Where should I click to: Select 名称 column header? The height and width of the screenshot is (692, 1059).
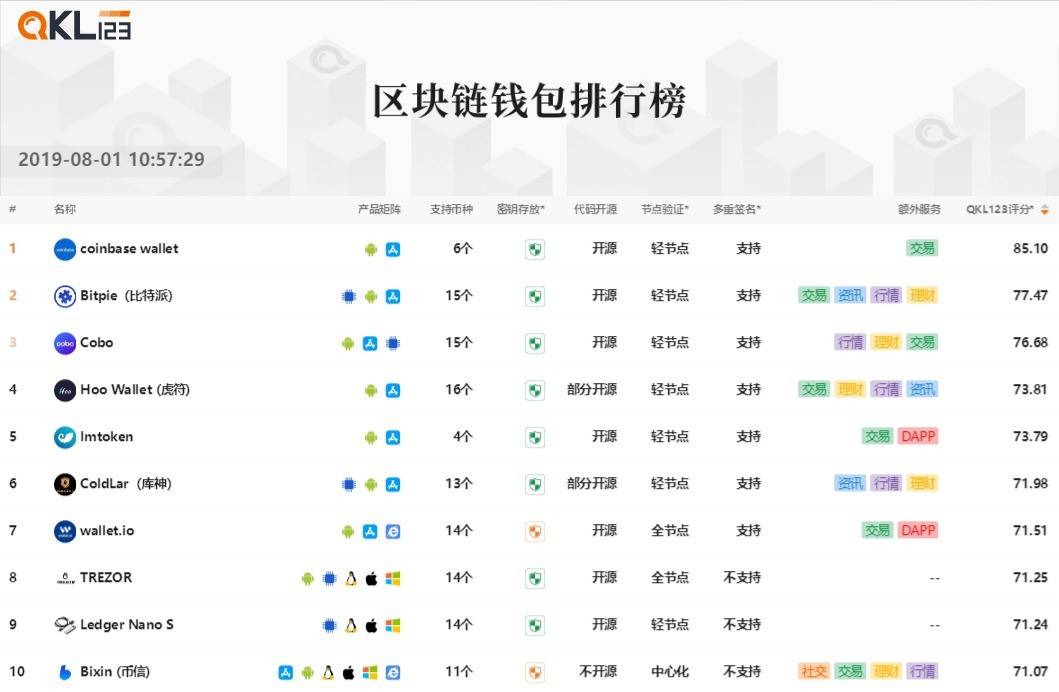click(65, 209)
